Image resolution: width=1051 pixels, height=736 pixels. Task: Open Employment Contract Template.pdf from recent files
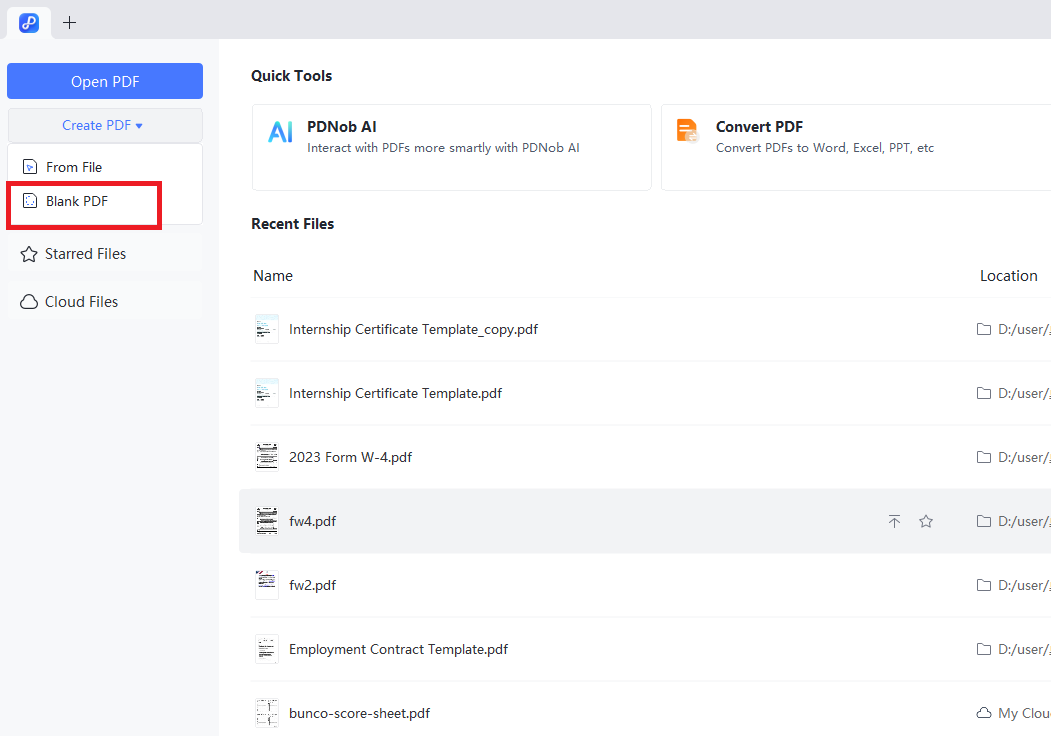[398, 649]
